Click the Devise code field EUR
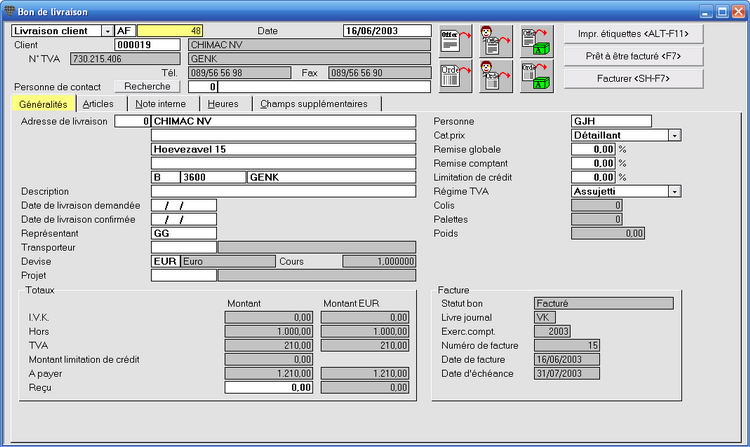The height and width of the screenshot is (447, 750). point(165,262)
